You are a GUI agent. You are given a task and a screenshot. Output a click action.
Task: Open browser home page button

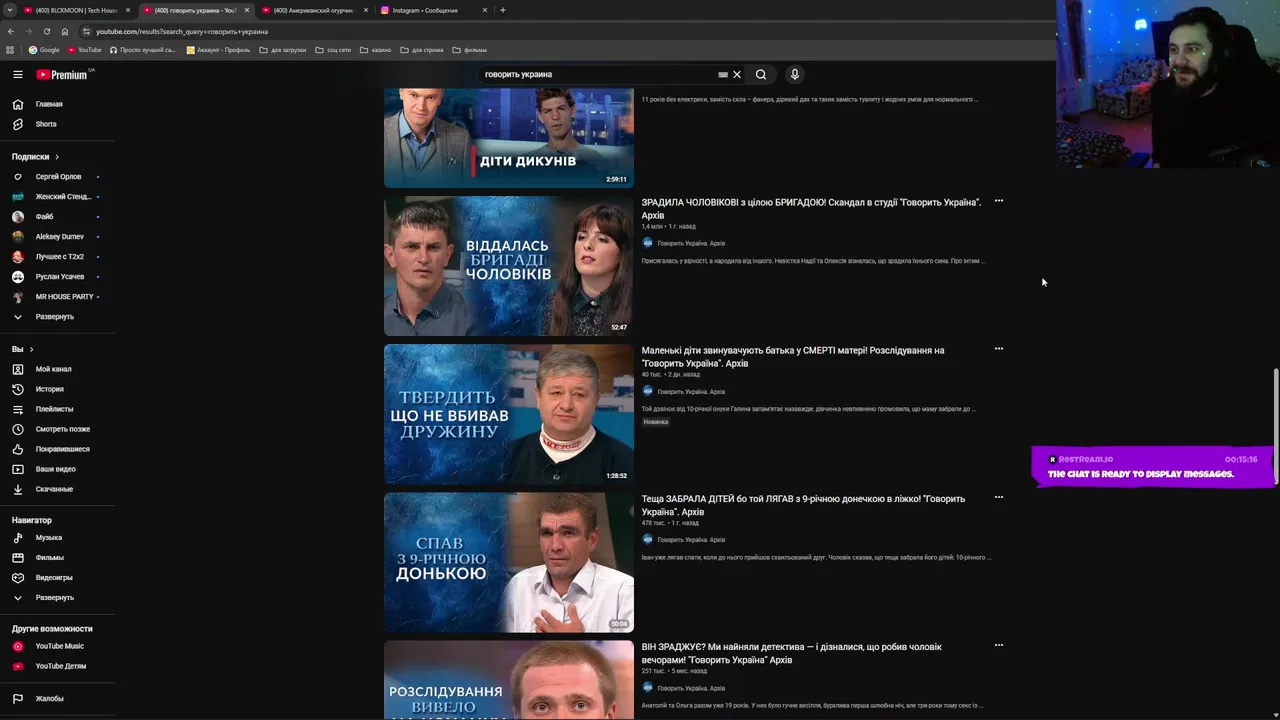[65, 31]
